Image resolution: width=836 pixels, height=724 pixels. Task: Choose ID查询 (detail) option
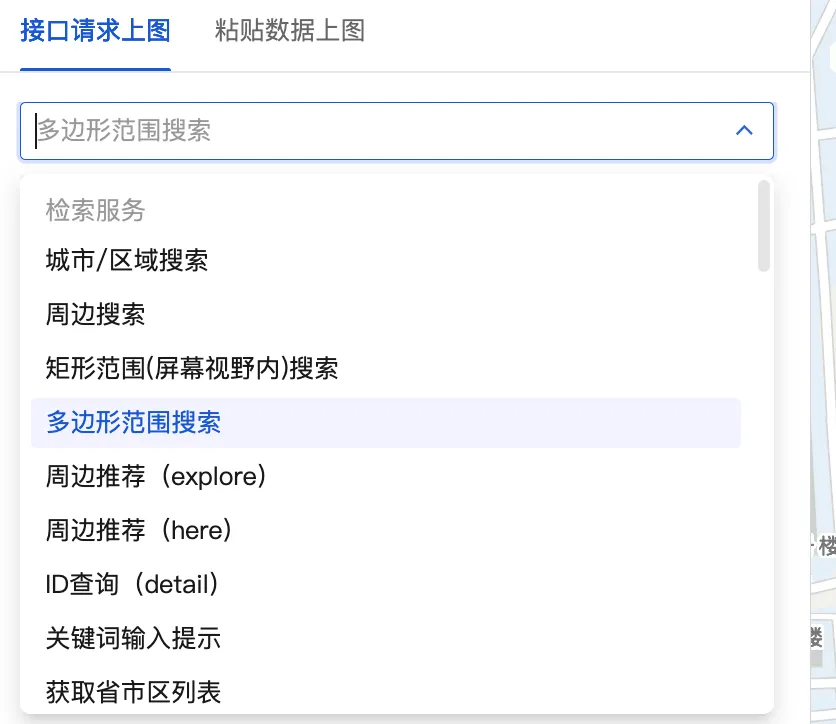pyautogui.click(x=385, y=584)
